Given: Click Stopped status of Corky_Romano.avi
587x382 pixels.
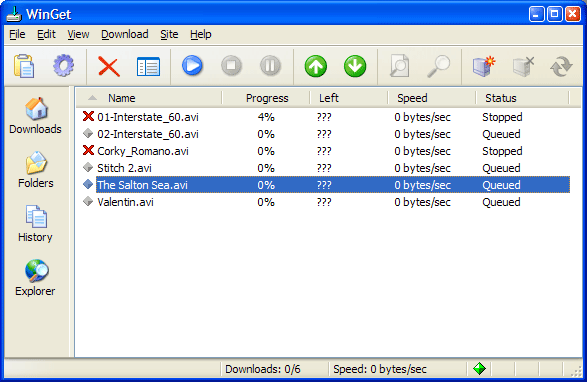Looking at the screenshot, I should tap(502, 151).
